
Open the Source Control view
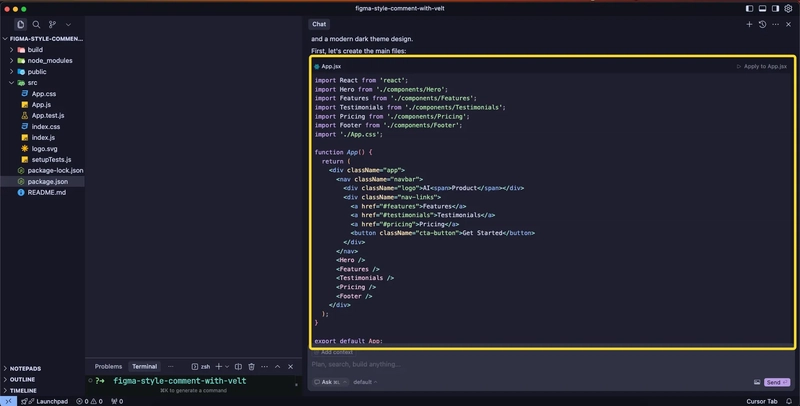point(52,24)
